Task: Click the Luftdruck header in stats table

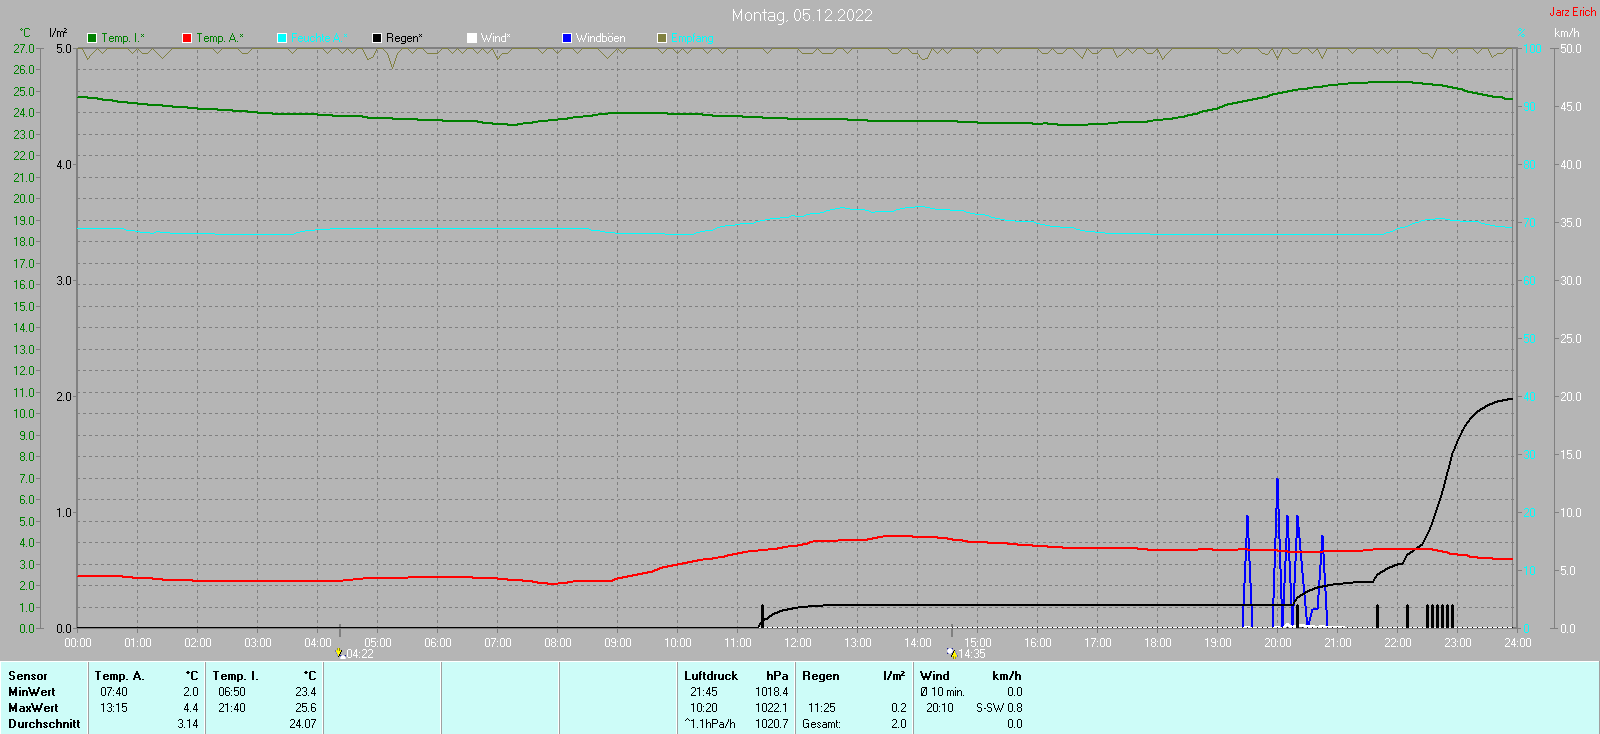Action: 711,676
